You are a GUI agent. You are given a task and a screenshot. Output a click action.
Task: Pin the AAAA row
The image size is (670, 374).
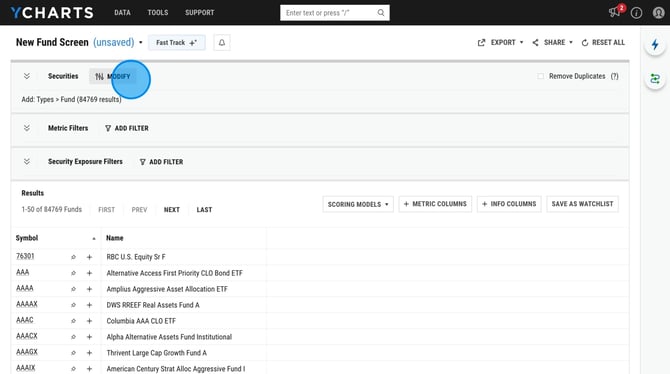point(73,289)
